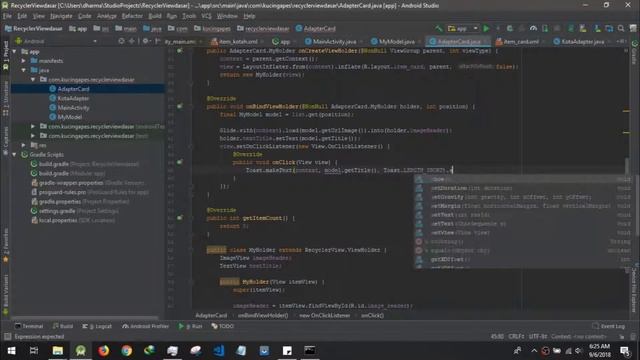Click the onBindViewHolder() breadcrumb
Screen dimensions: 640x360
263,316
